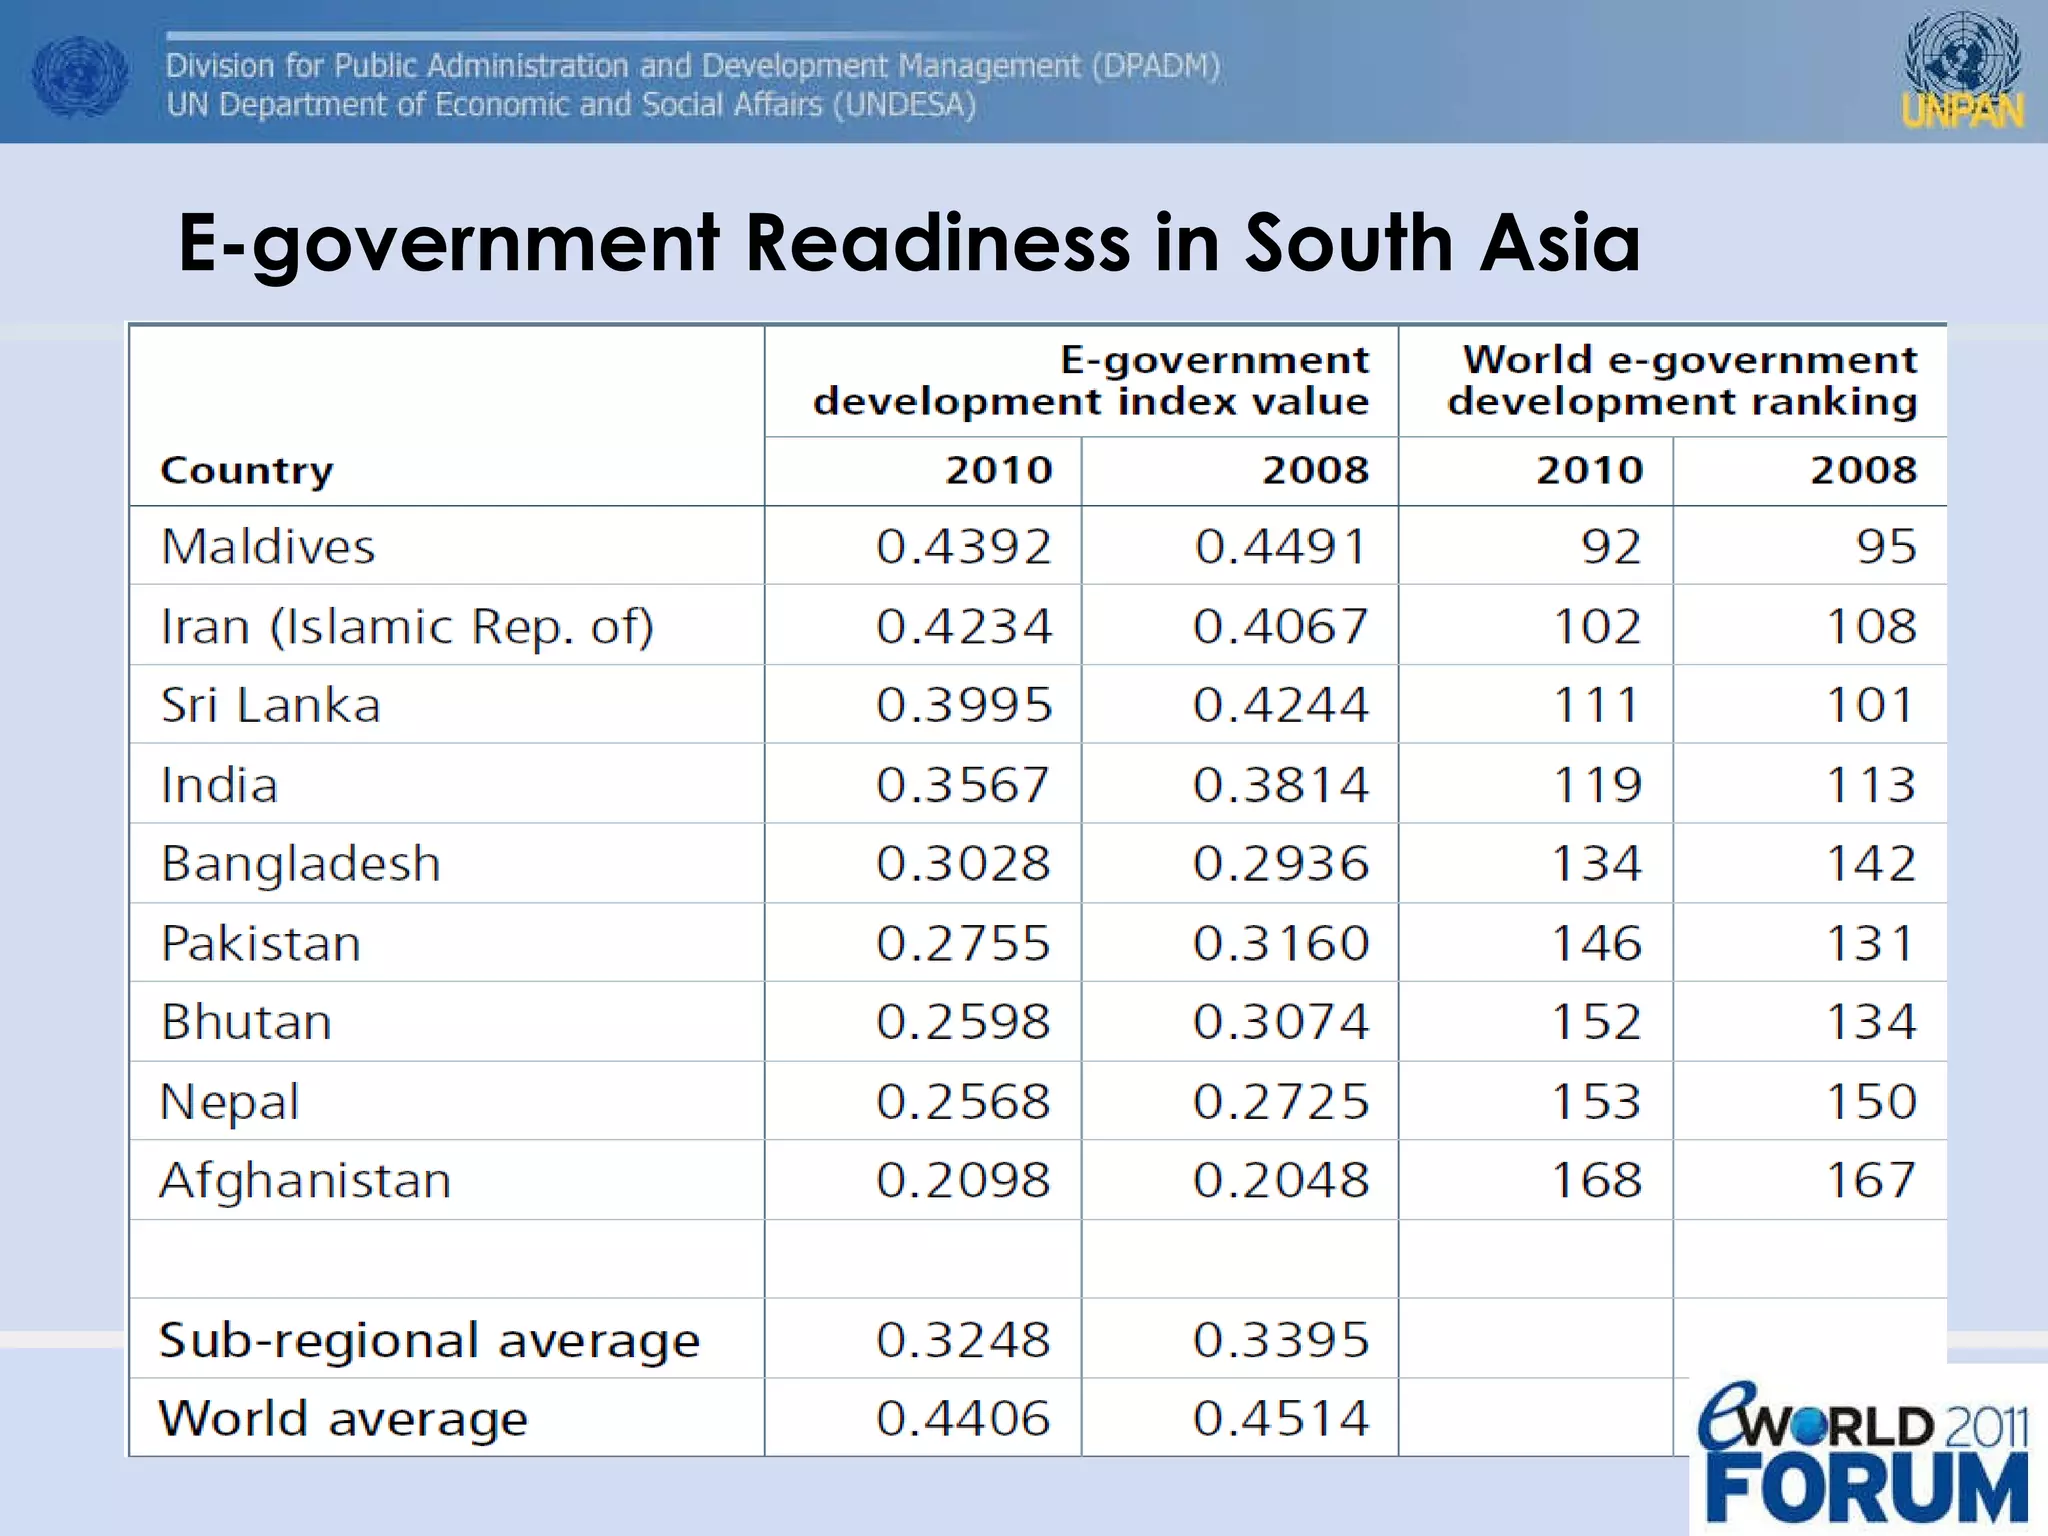
Task: Click the 'Iran (Islamic Rep. of)' row label
Action: pos(408,627)
